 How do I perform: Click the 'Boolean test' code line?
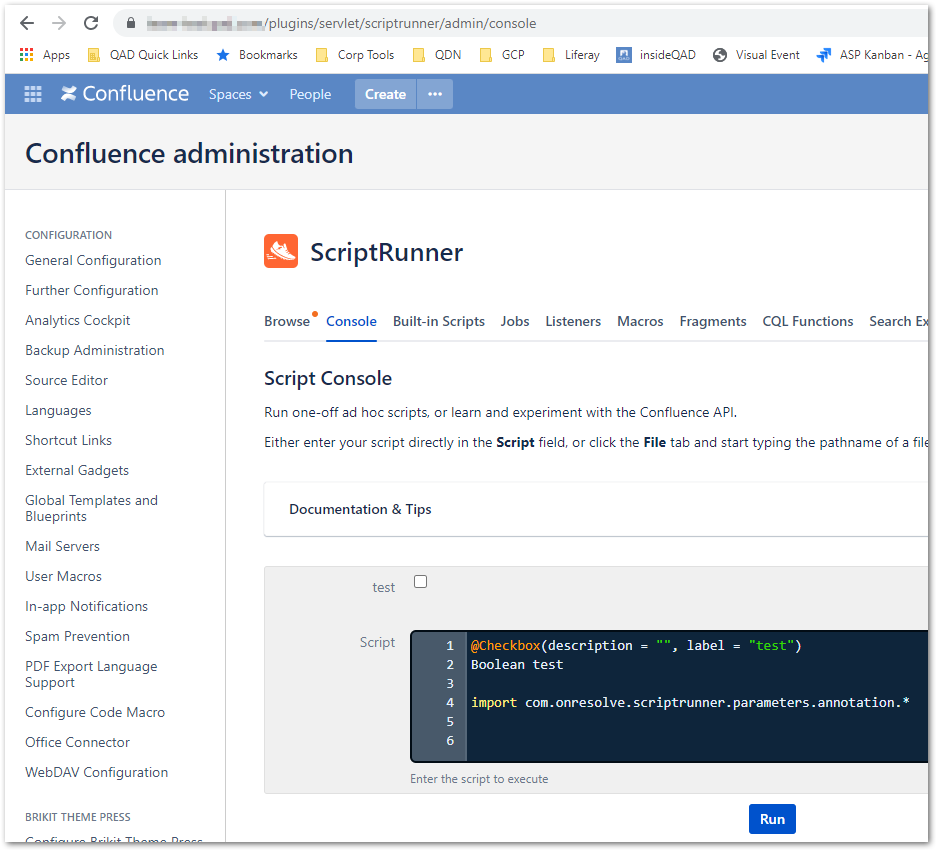tap(517, 665)
